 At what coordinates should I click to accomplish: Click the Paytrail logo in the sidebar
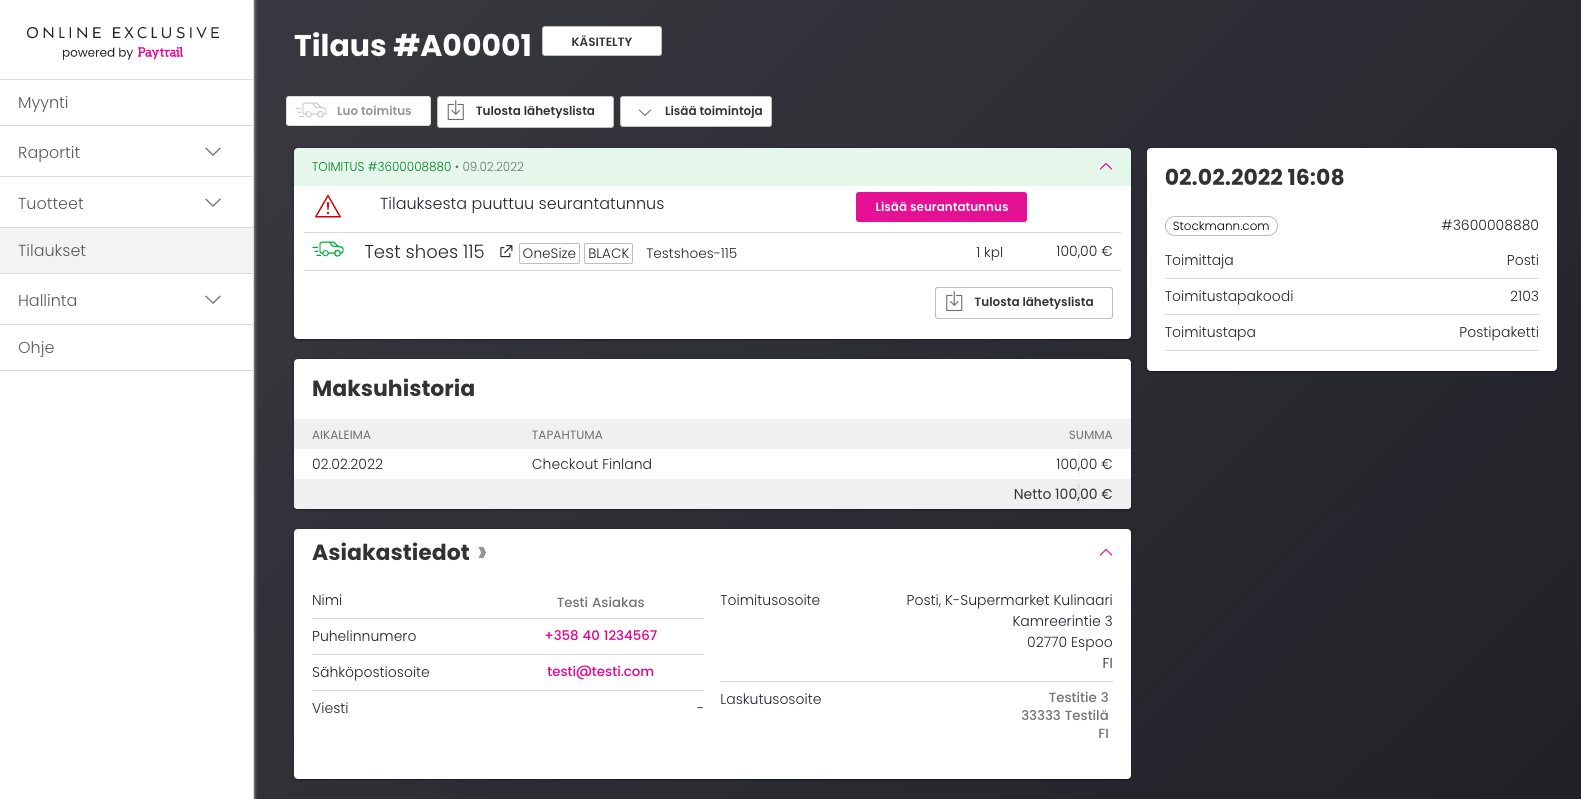tap(160, 53)
